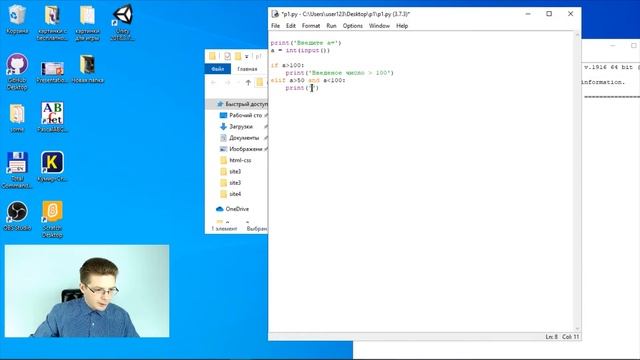The width and height of the screenshot is (640, 360).
Task: Select the Scratch Desktop shortcut icon
Action: pyautogui.click(x=52, y=212)
